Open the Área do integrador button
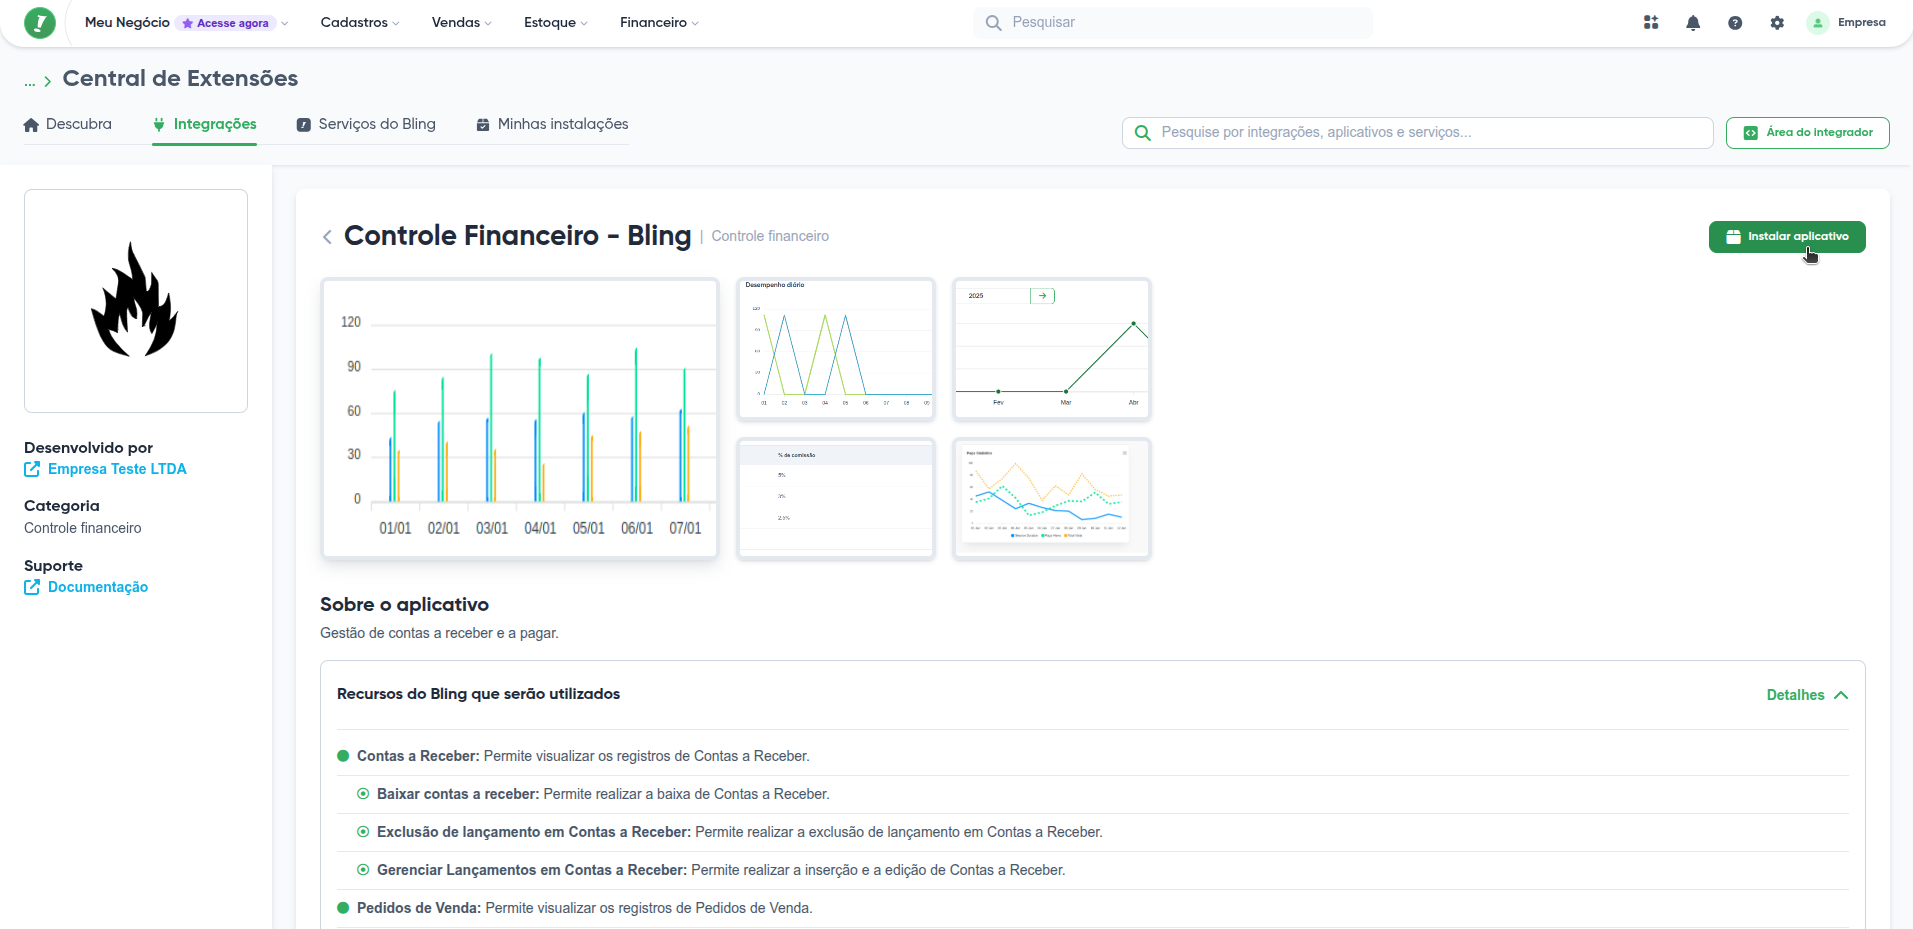 coord(1807,132)
